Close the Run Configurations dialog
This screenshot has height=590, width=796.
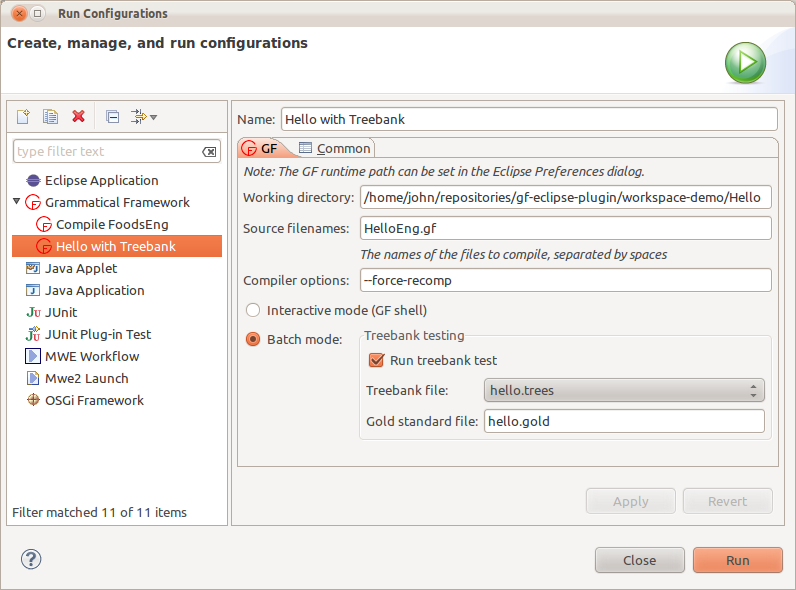tap(640, 560)
